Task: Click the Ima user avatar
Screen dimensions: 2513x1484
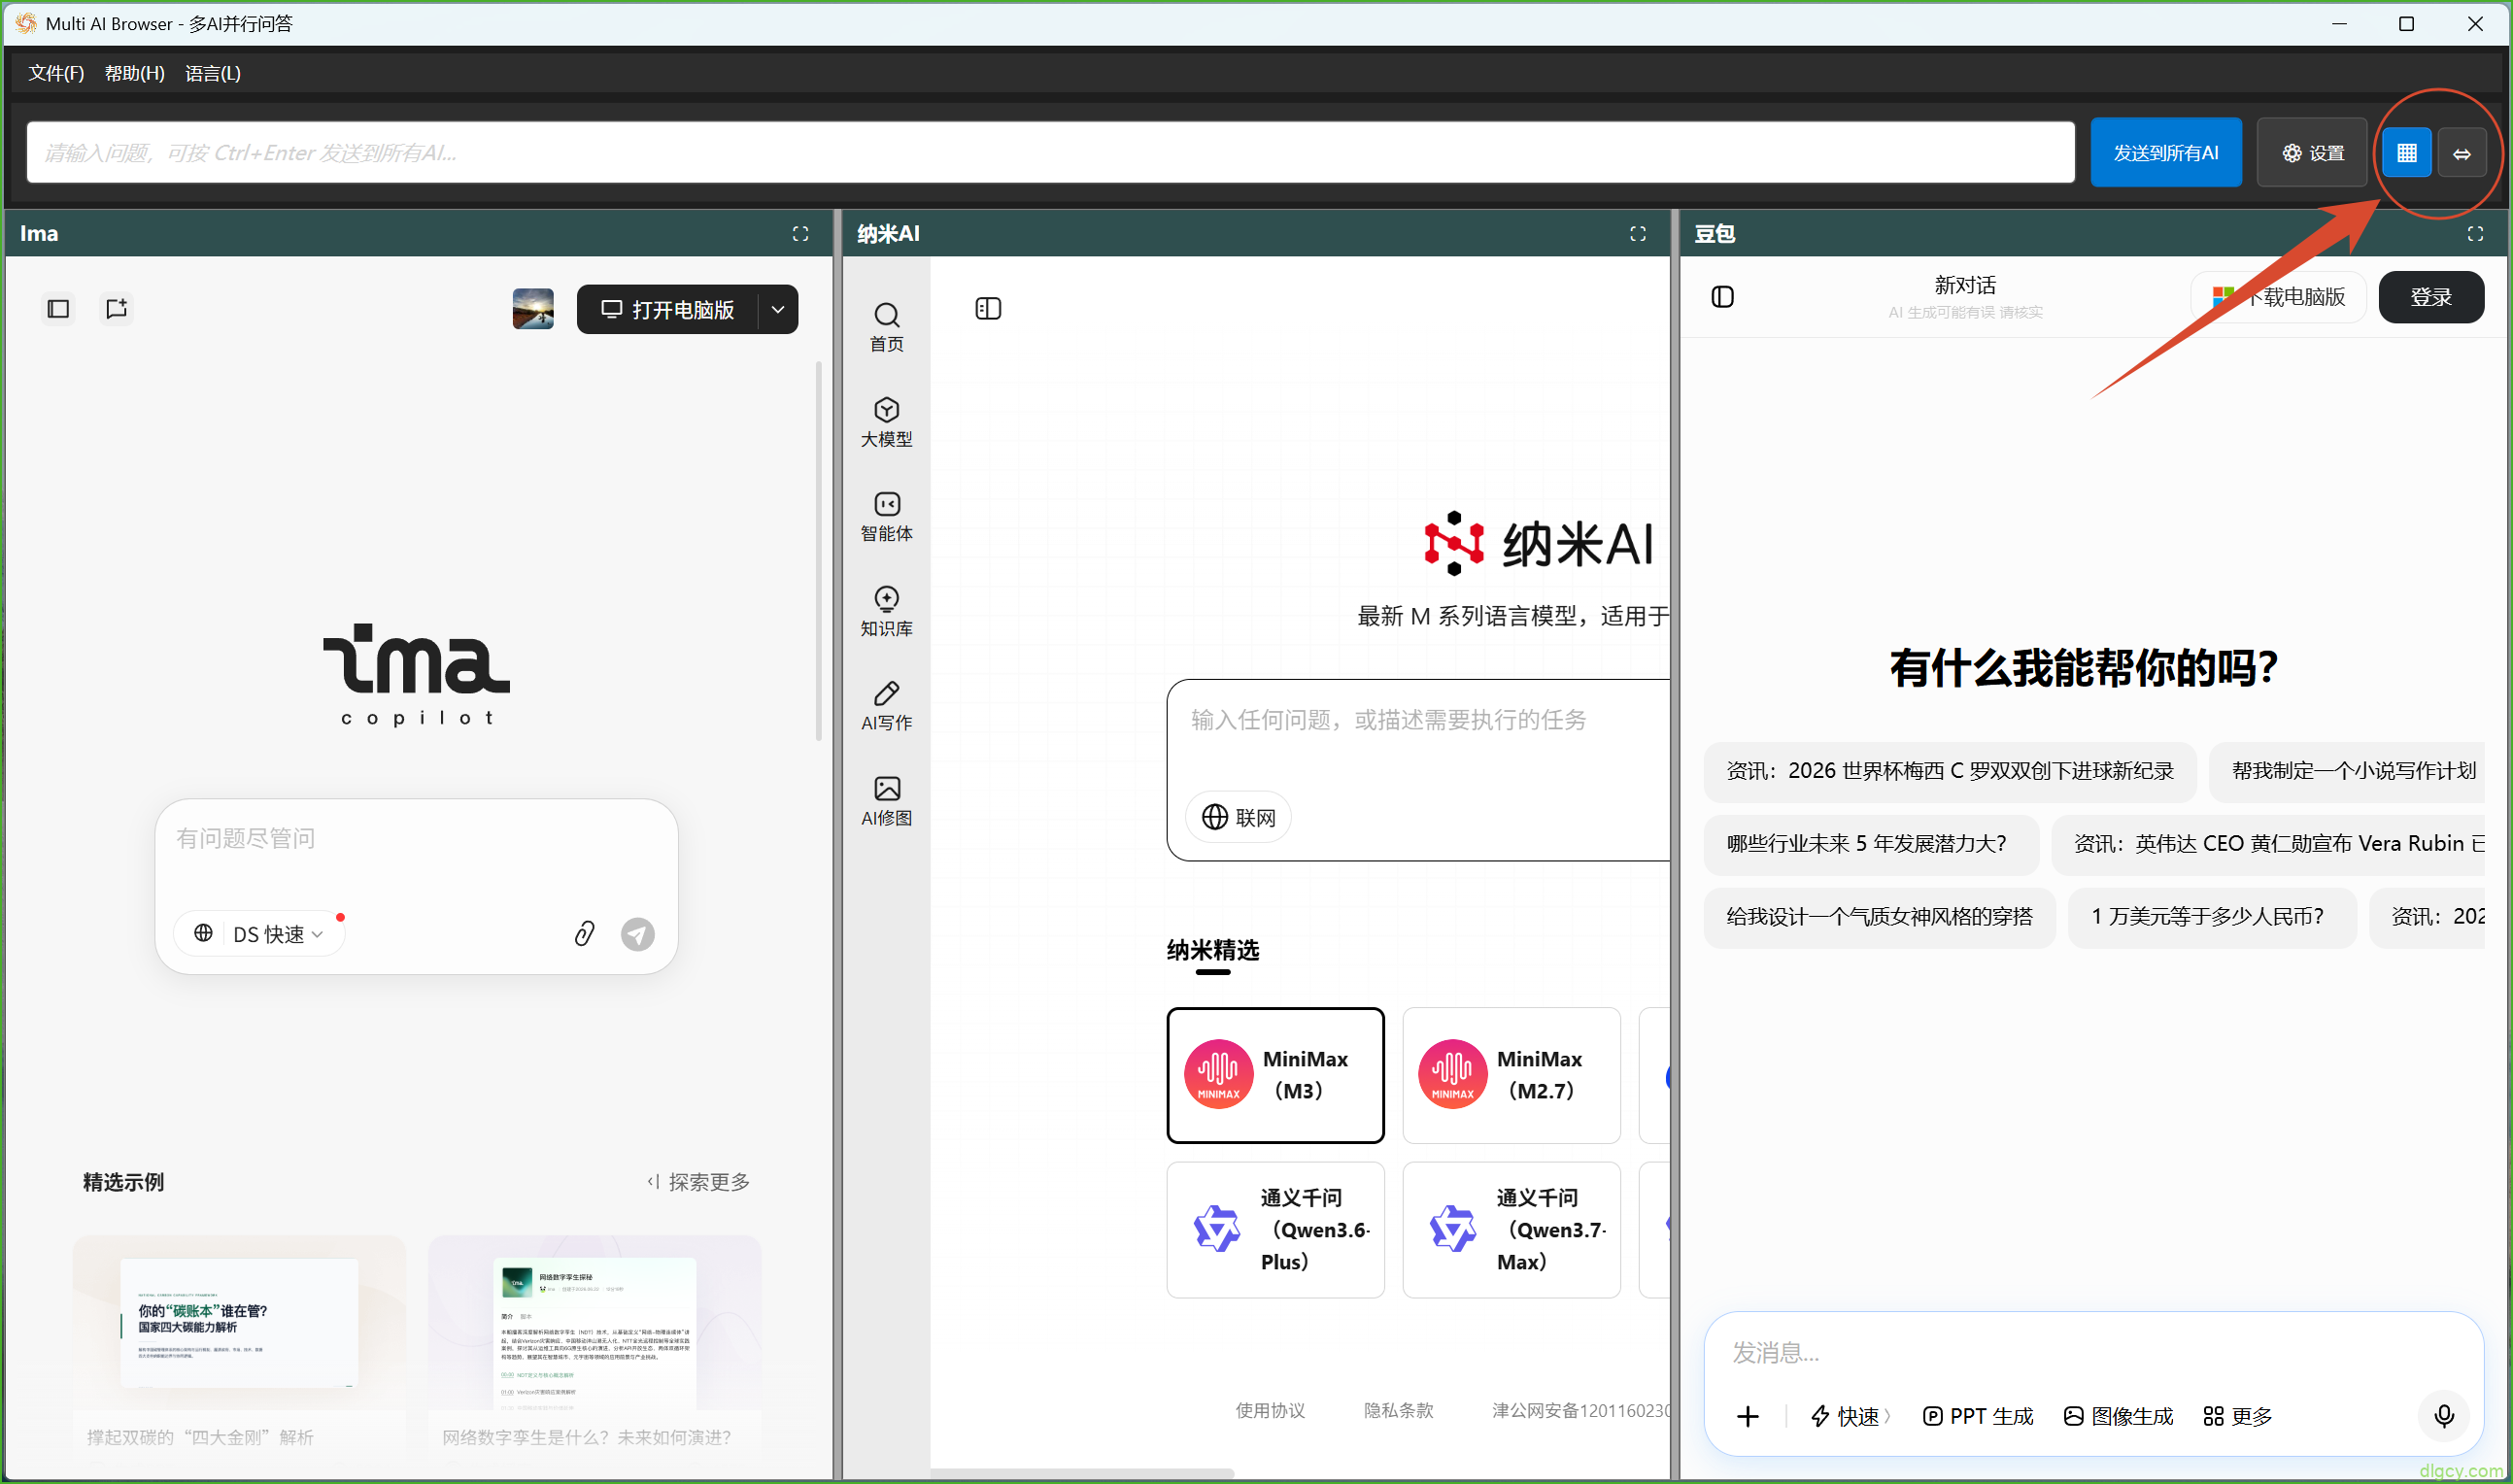Action: click(x=533, y=309)
